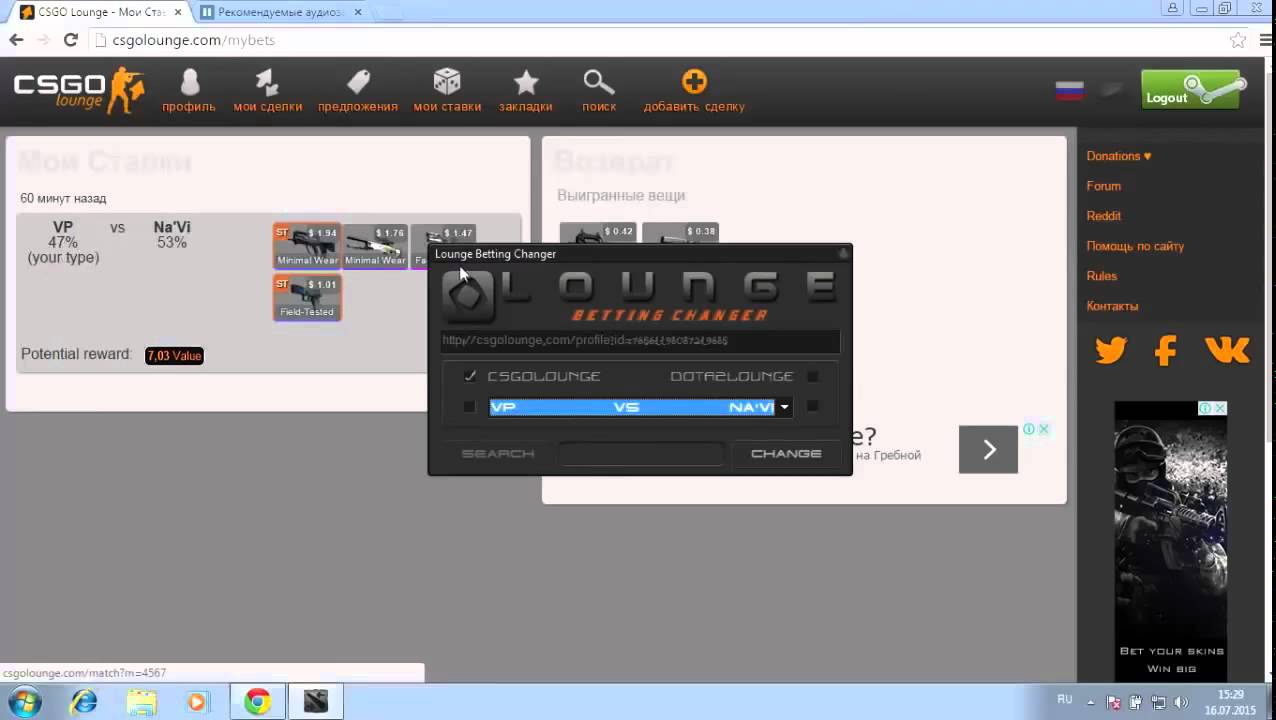Viewport: 1276px width, 720px height.
Task: Click the volume speaker tray icon
Action: 1181,702
